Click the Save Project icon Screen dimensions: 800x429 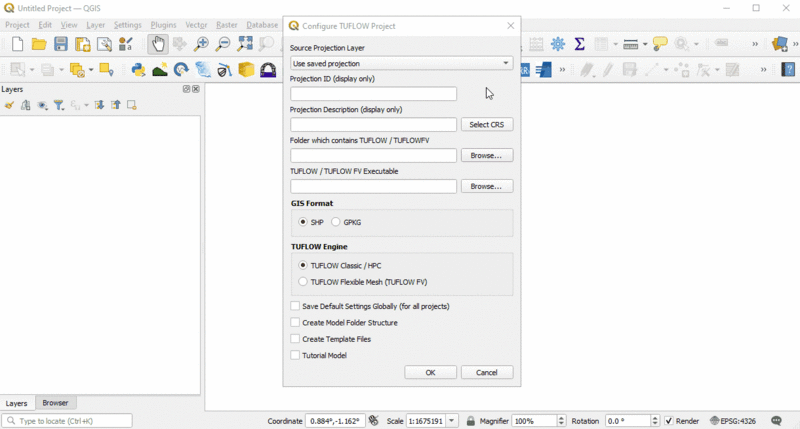[x=61, y=44]
